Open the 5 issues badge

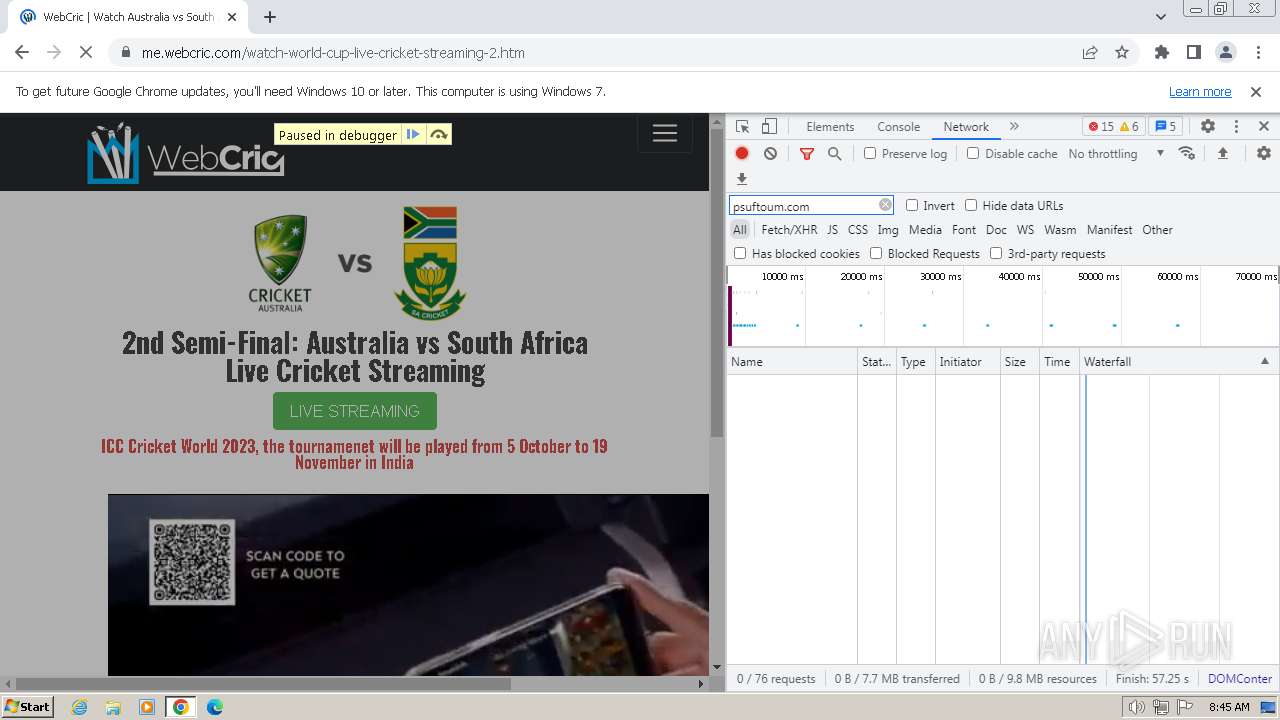click(1165, 127)
